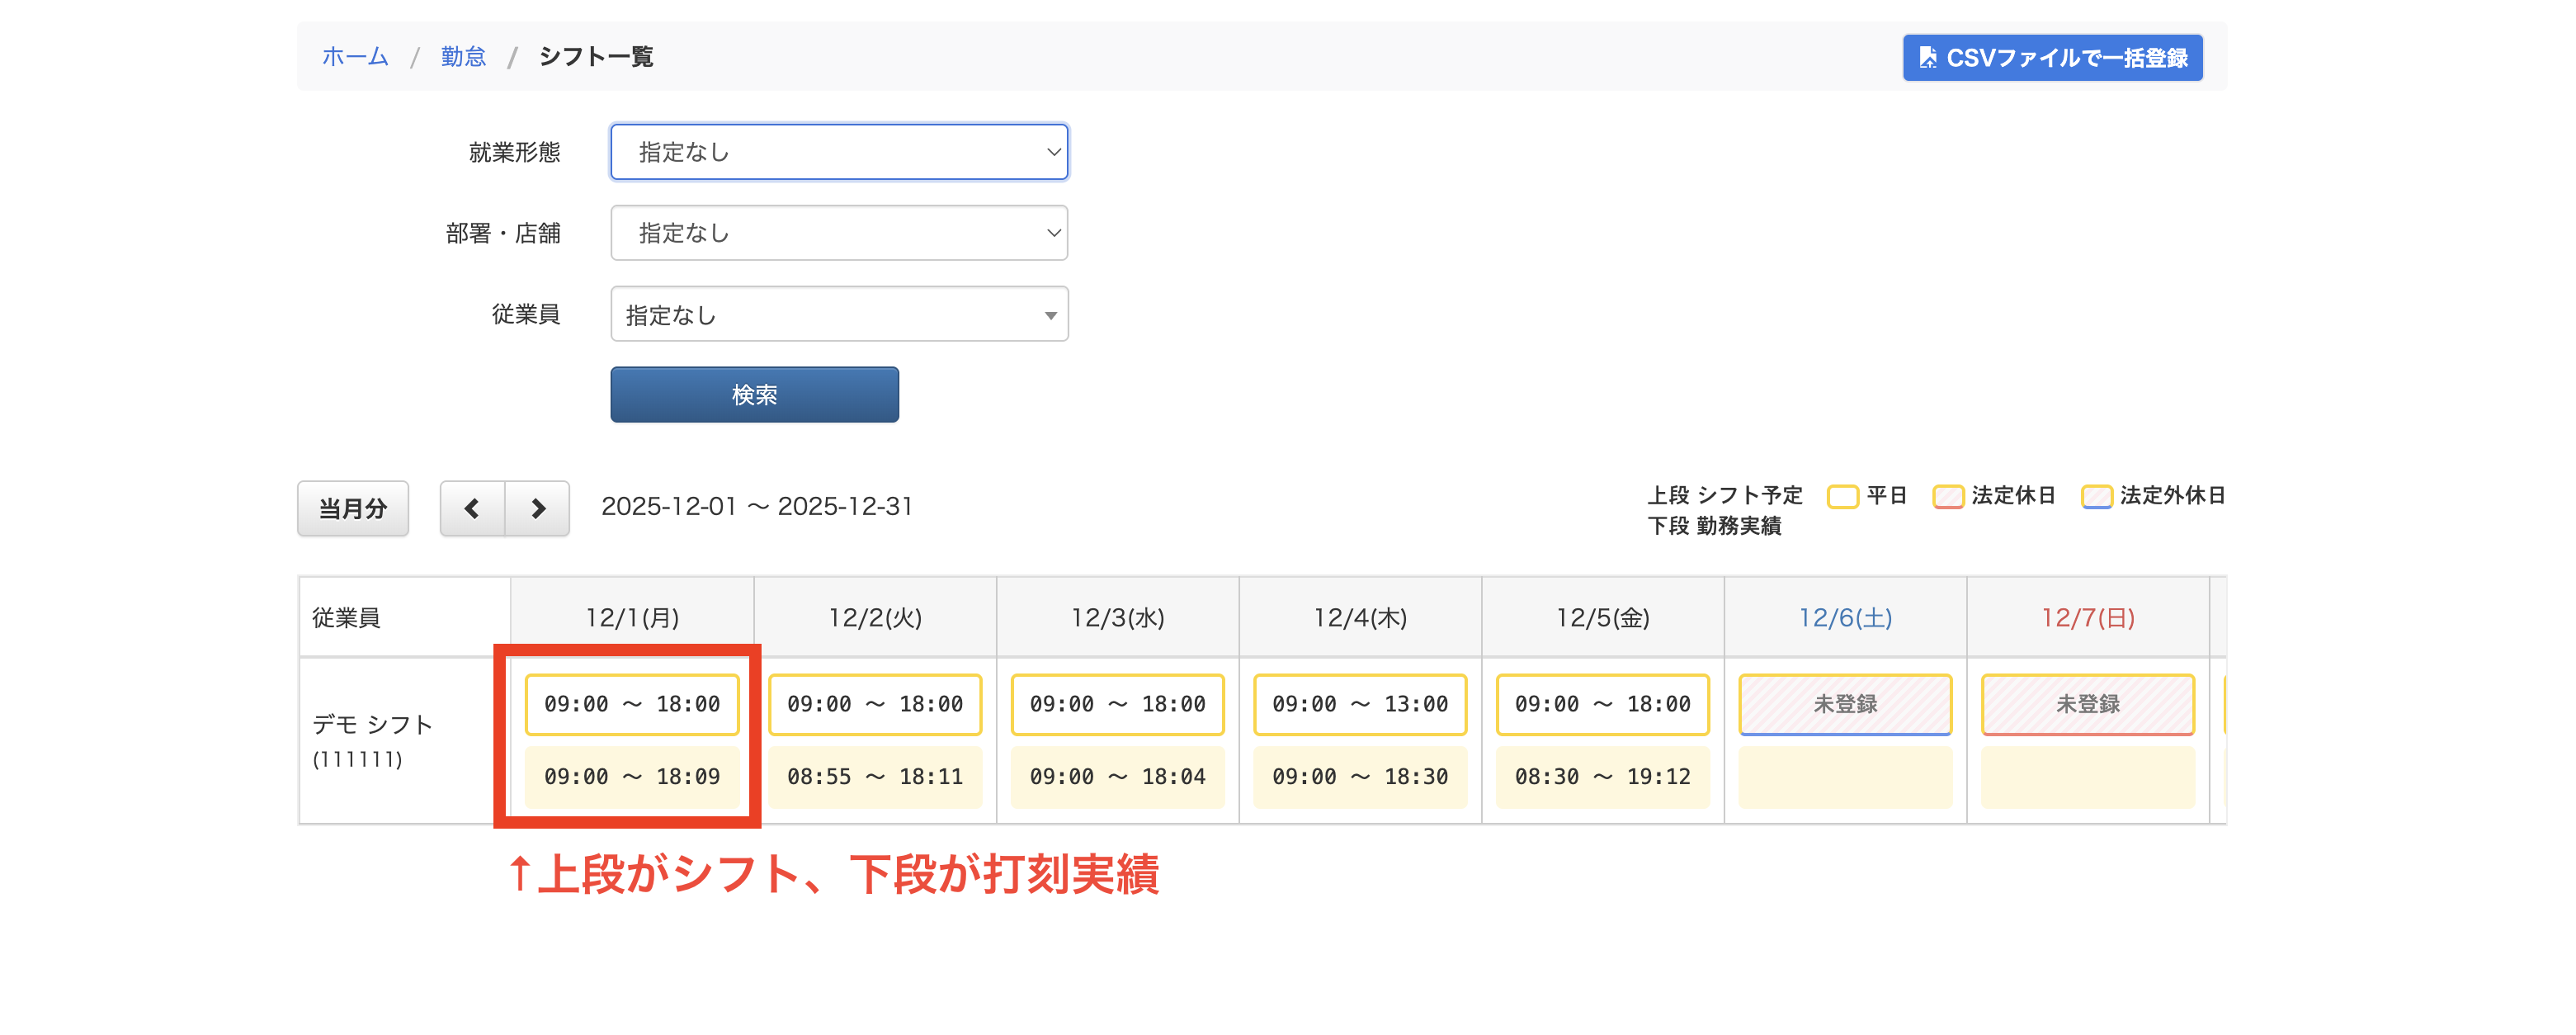Image resolution: width=2576 pixels, height=1035 pixels.
Task: Click the ホーム breadcrumb link
Action: [355, 57]
